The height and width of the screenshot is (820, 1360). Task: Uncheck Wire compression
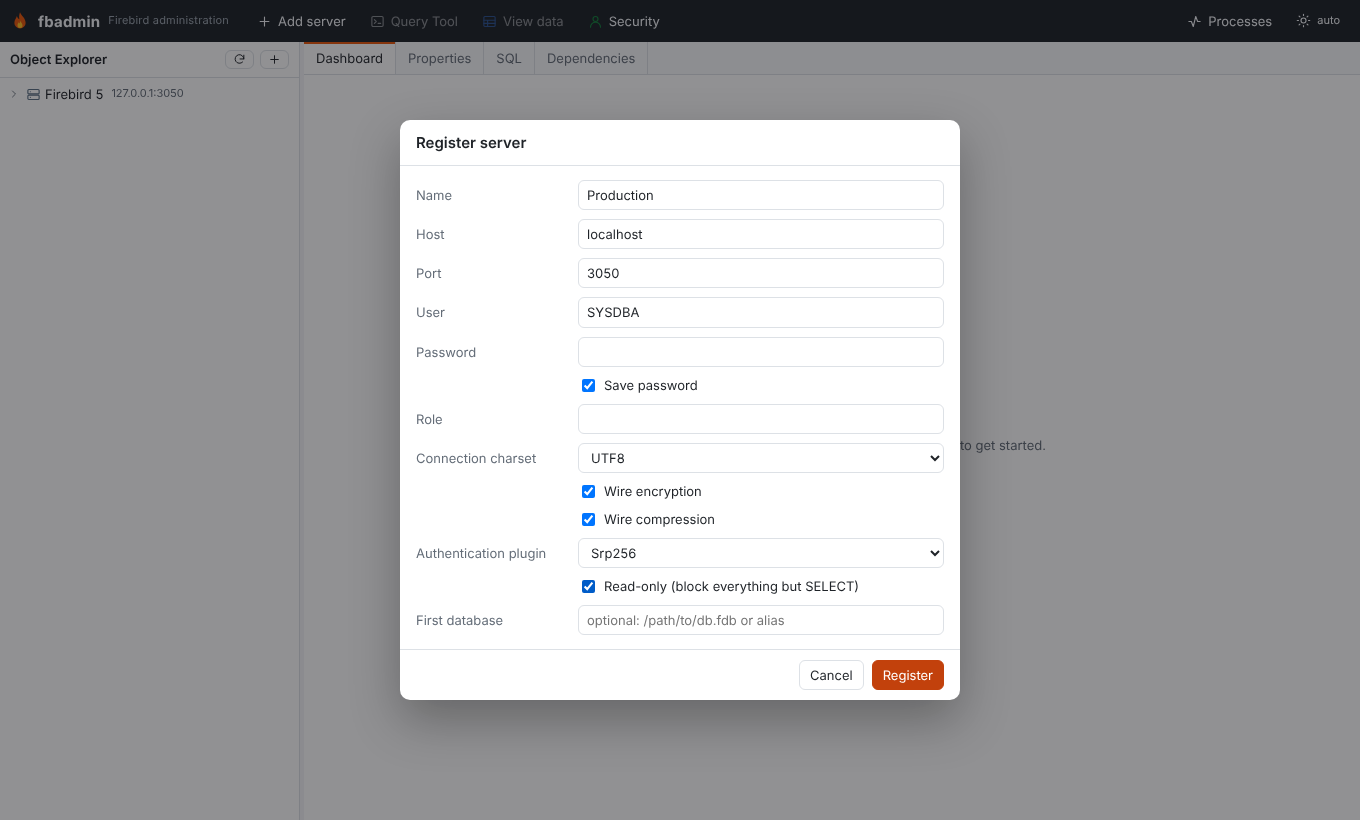tap(589, 519)
